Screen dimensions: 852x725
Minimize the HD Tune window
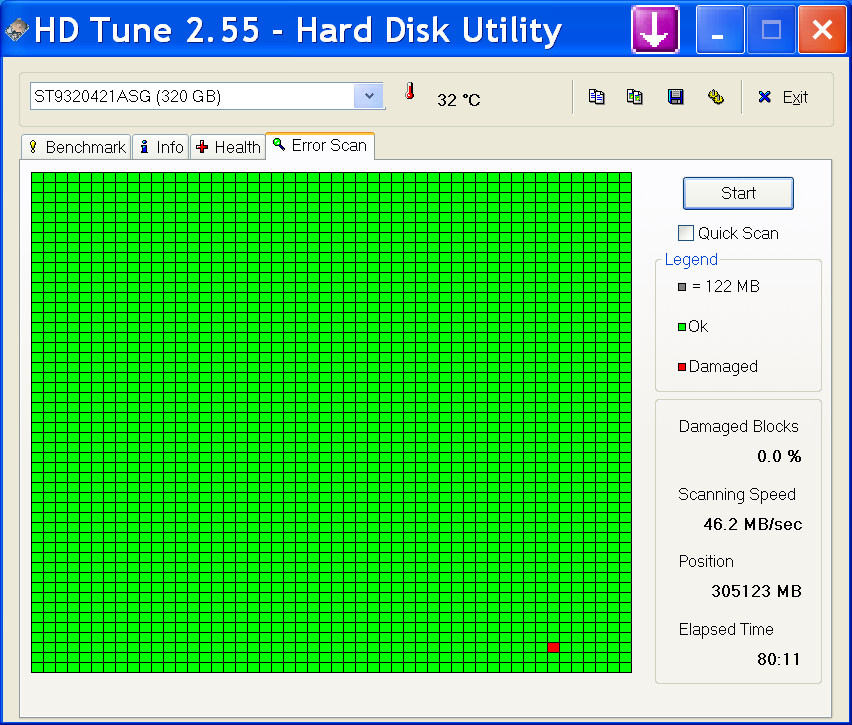[720, 29]
